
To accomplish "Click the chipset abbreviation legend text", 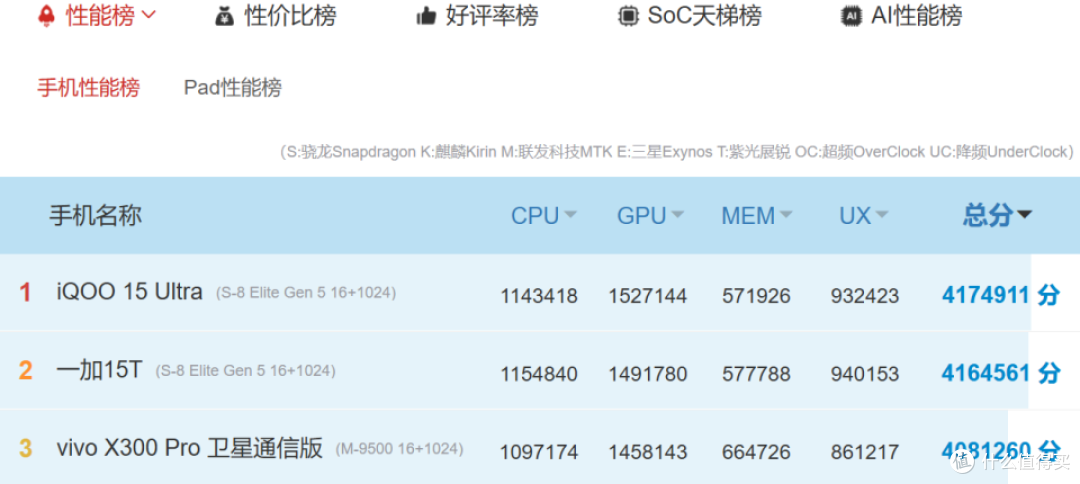I will point(677,152).
